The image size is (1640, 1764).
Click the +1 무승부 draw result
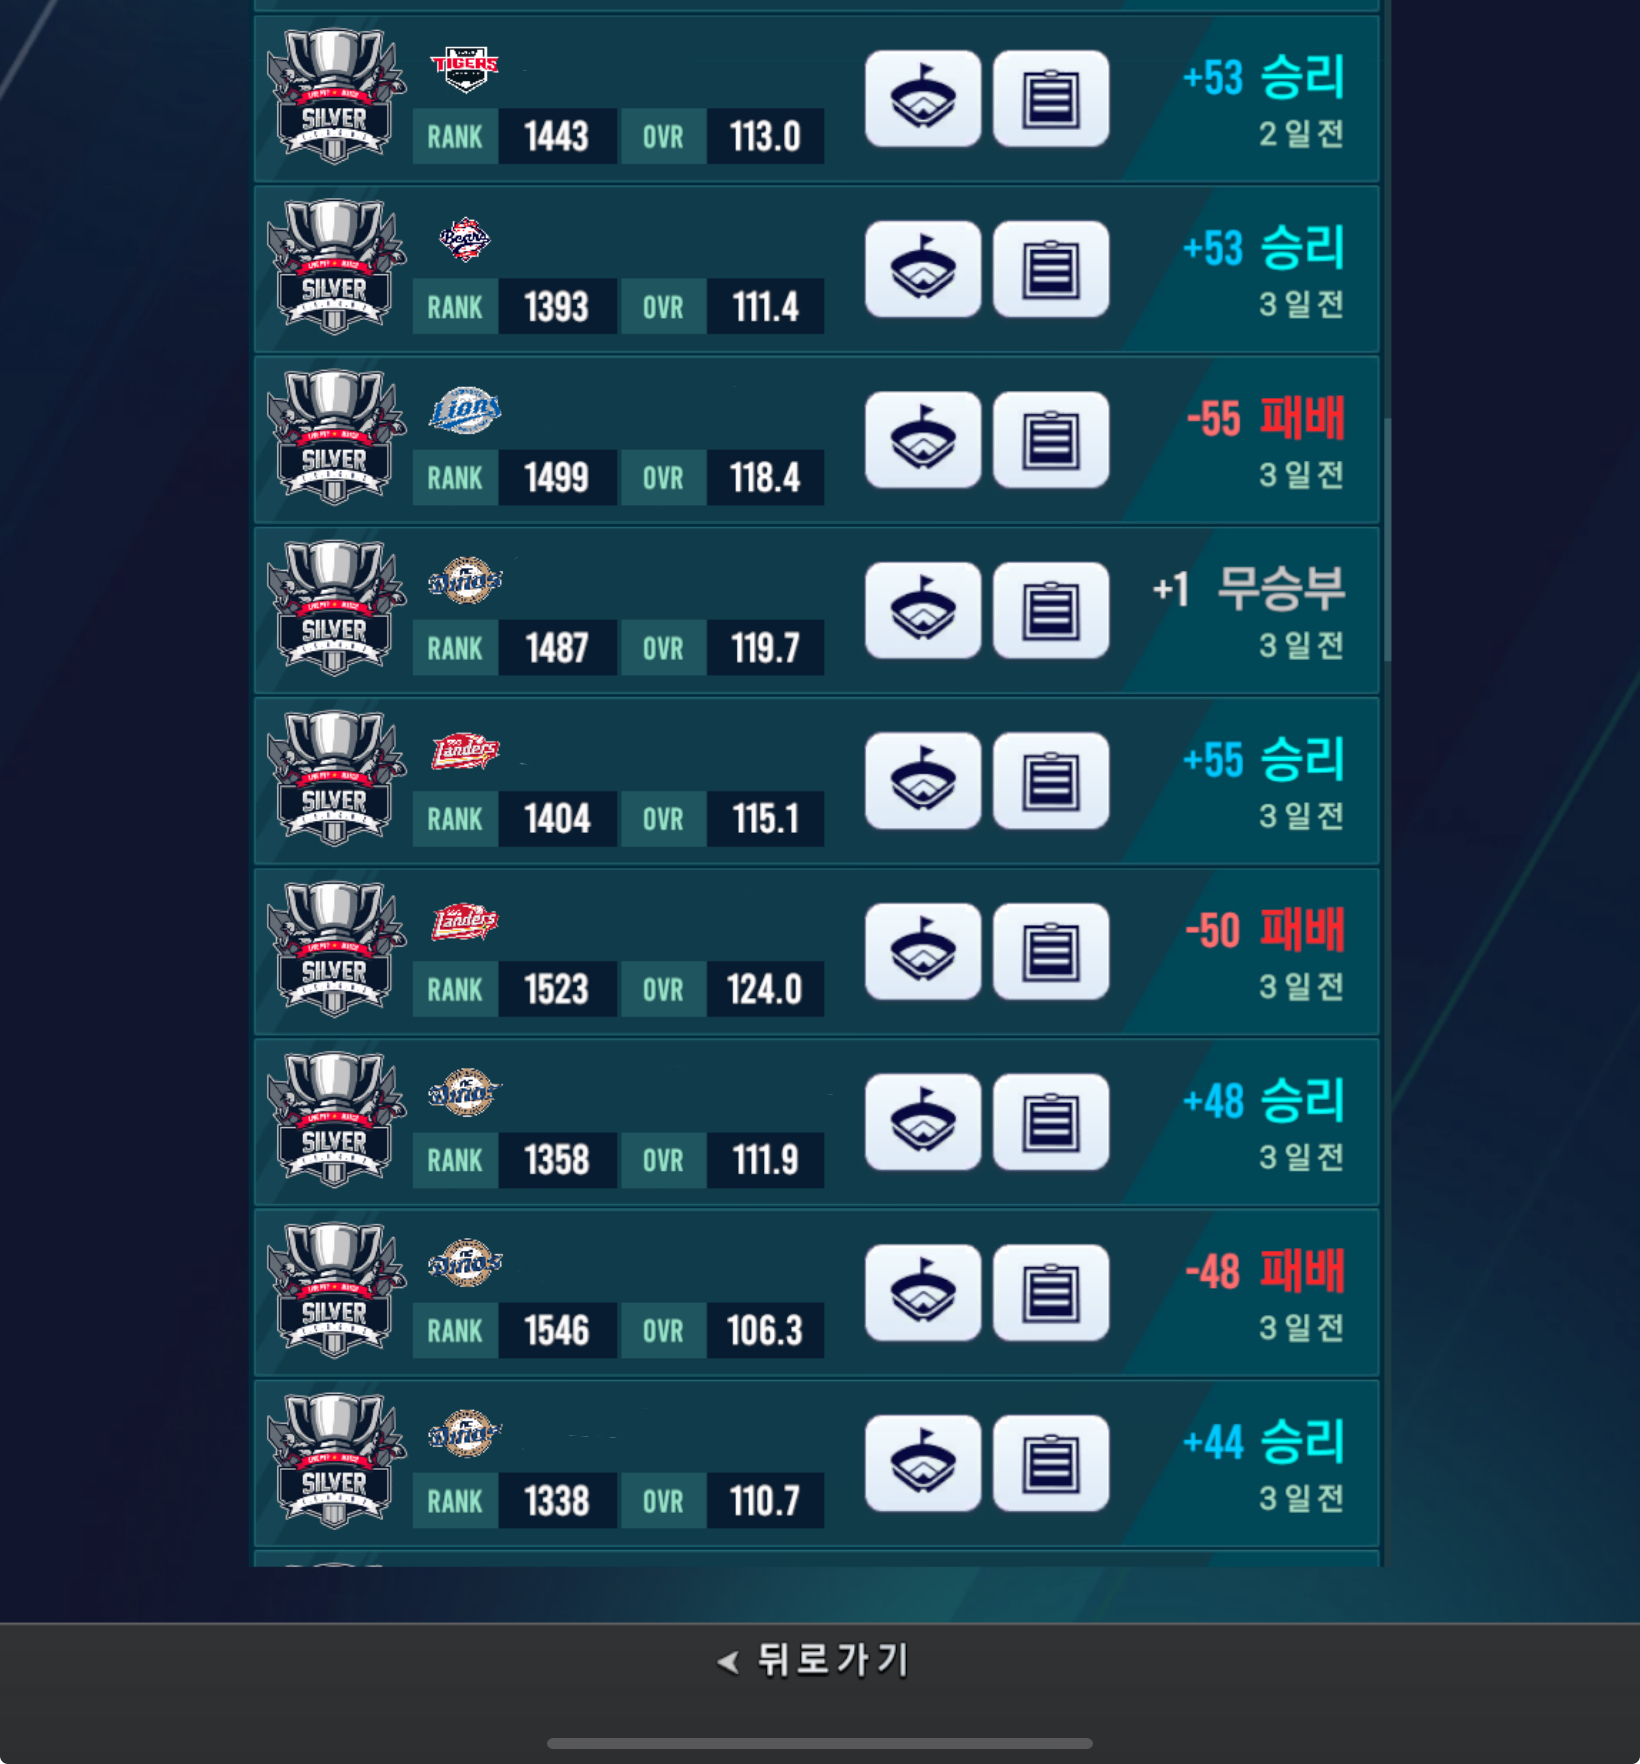(x=1248, y=588)
